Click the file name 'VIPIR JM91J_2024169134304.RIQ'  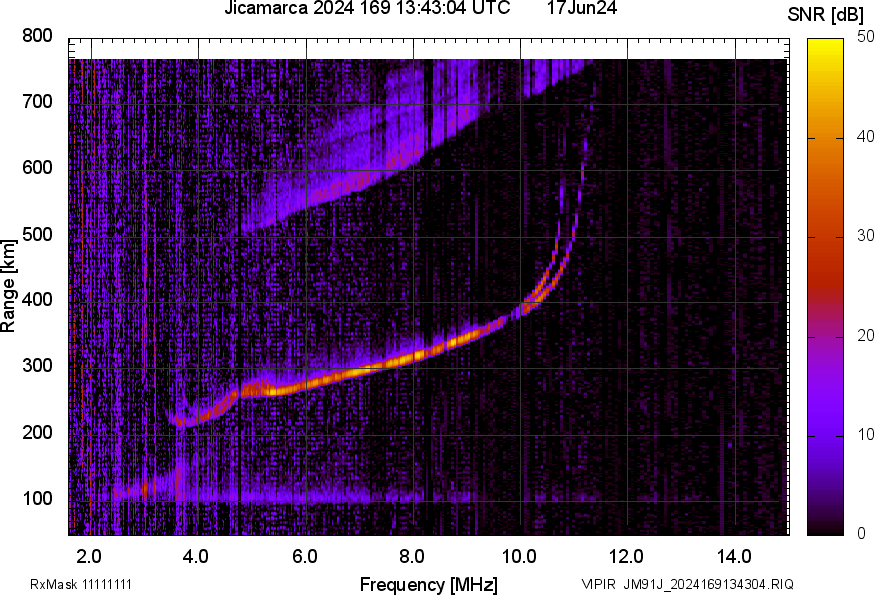(687, 584)
